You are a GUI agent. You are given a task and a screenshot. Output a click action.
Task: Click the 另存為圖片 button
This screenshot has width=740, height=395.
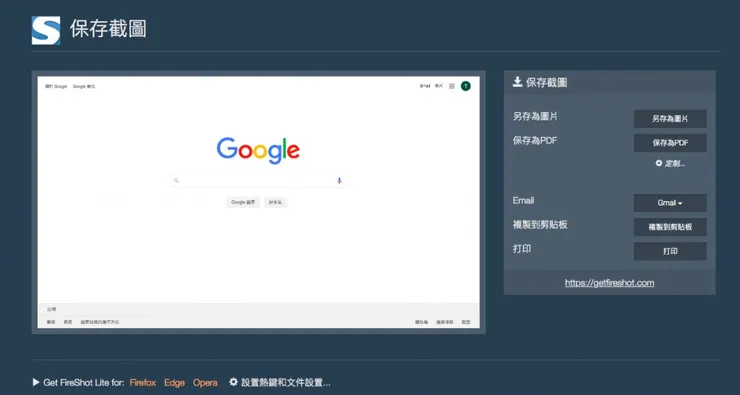(x=670, y=119)
